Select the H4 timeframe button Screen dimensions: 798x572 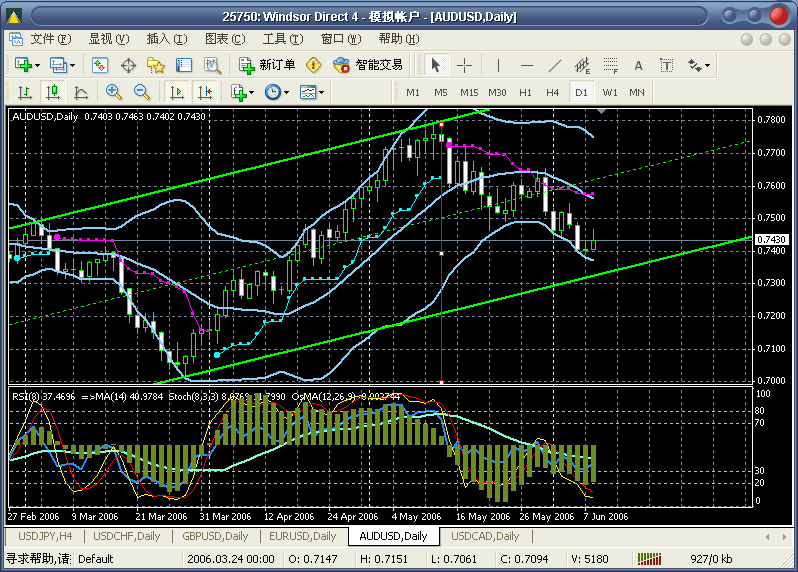coord(553,92)
